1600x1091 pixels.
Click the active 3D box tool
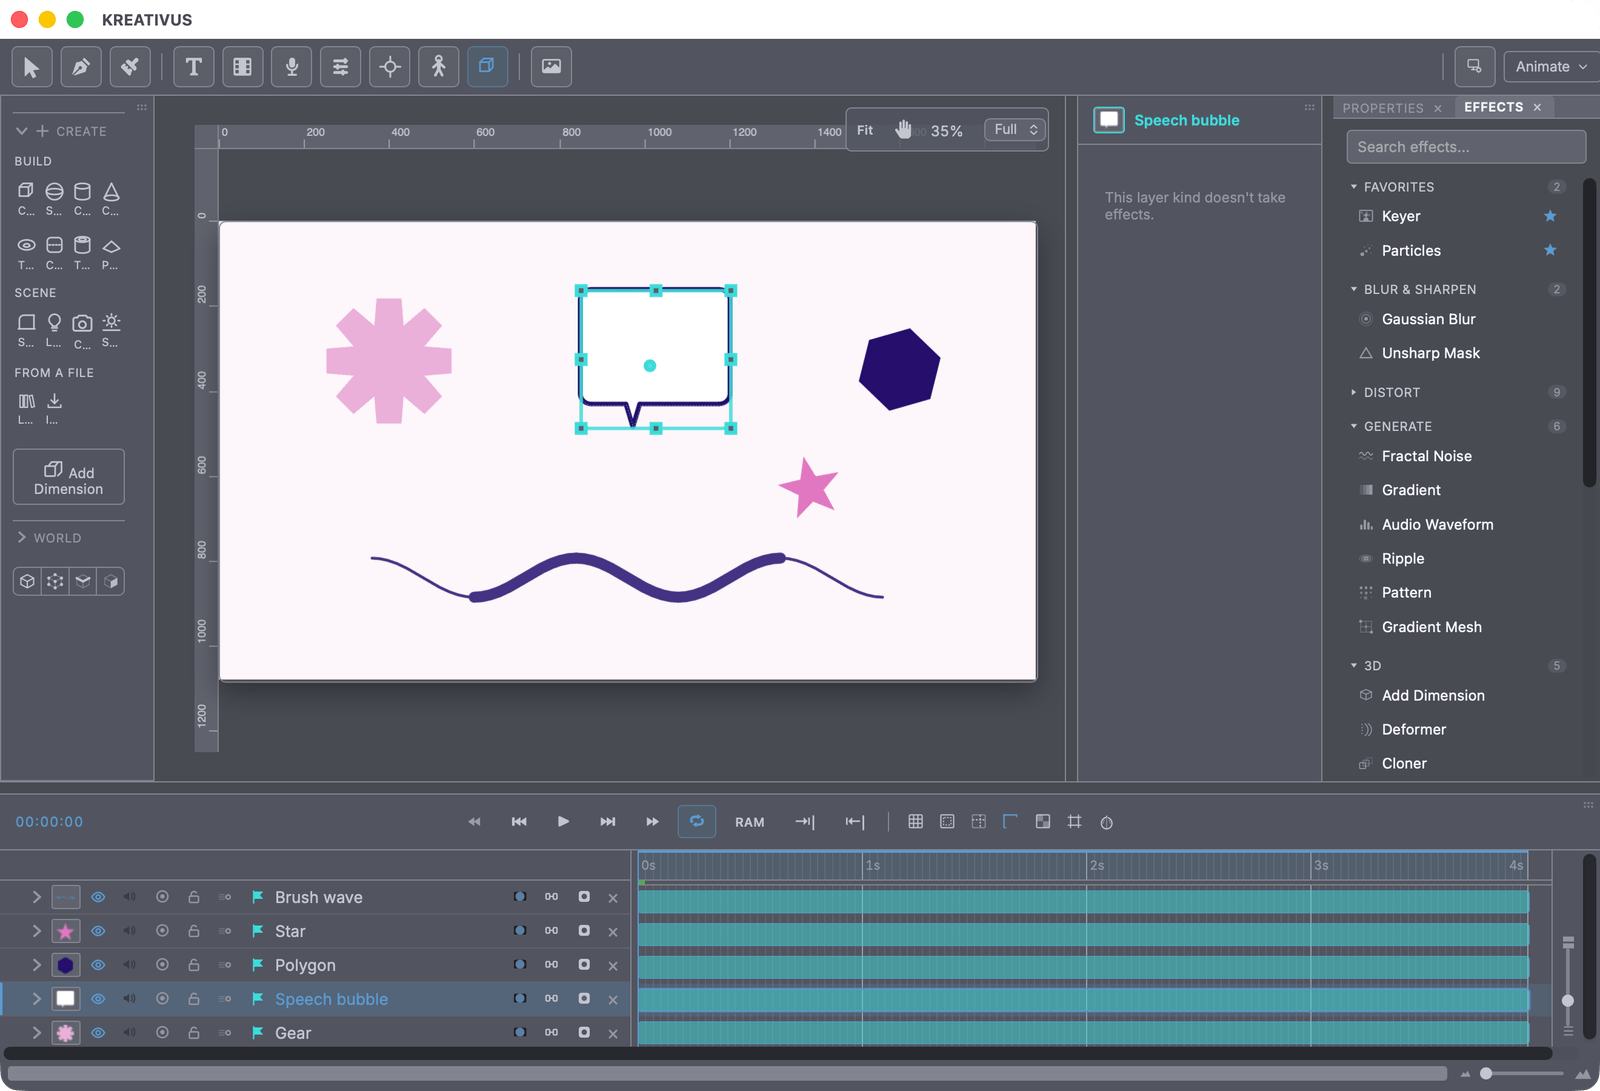tap(487, 67)
